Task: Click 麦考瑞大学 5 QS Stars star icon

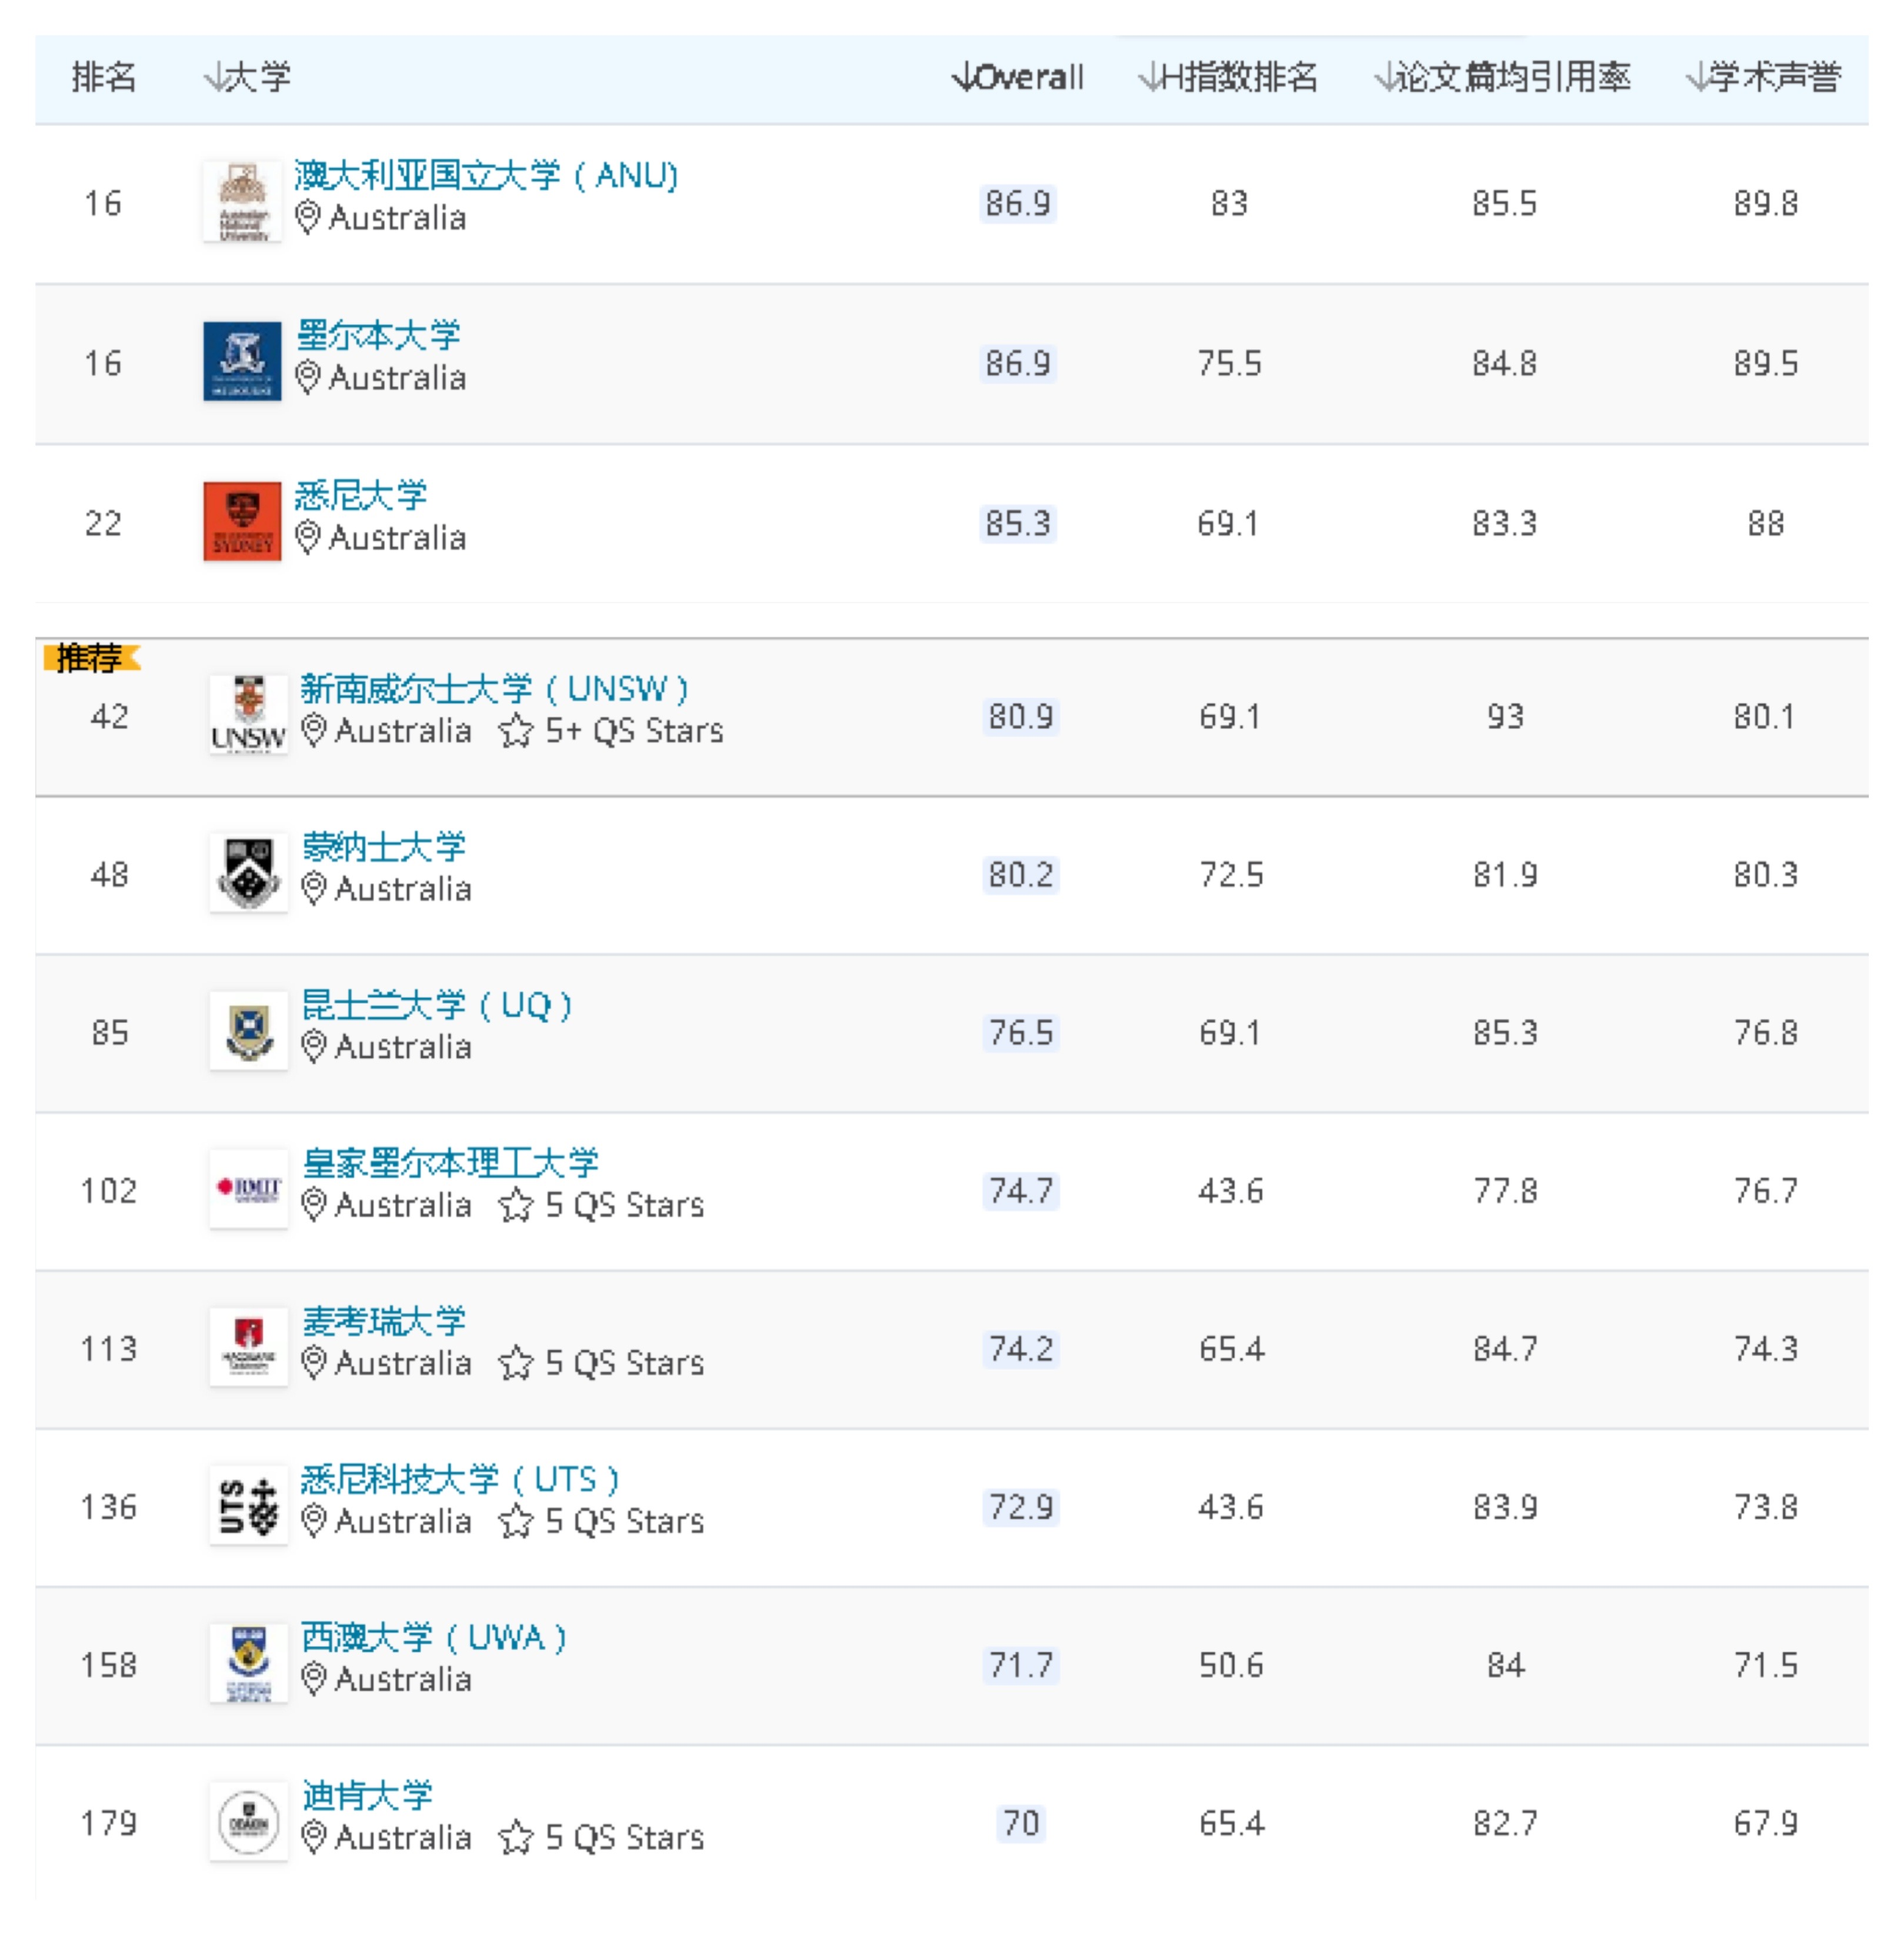Action: [516, 1363]
